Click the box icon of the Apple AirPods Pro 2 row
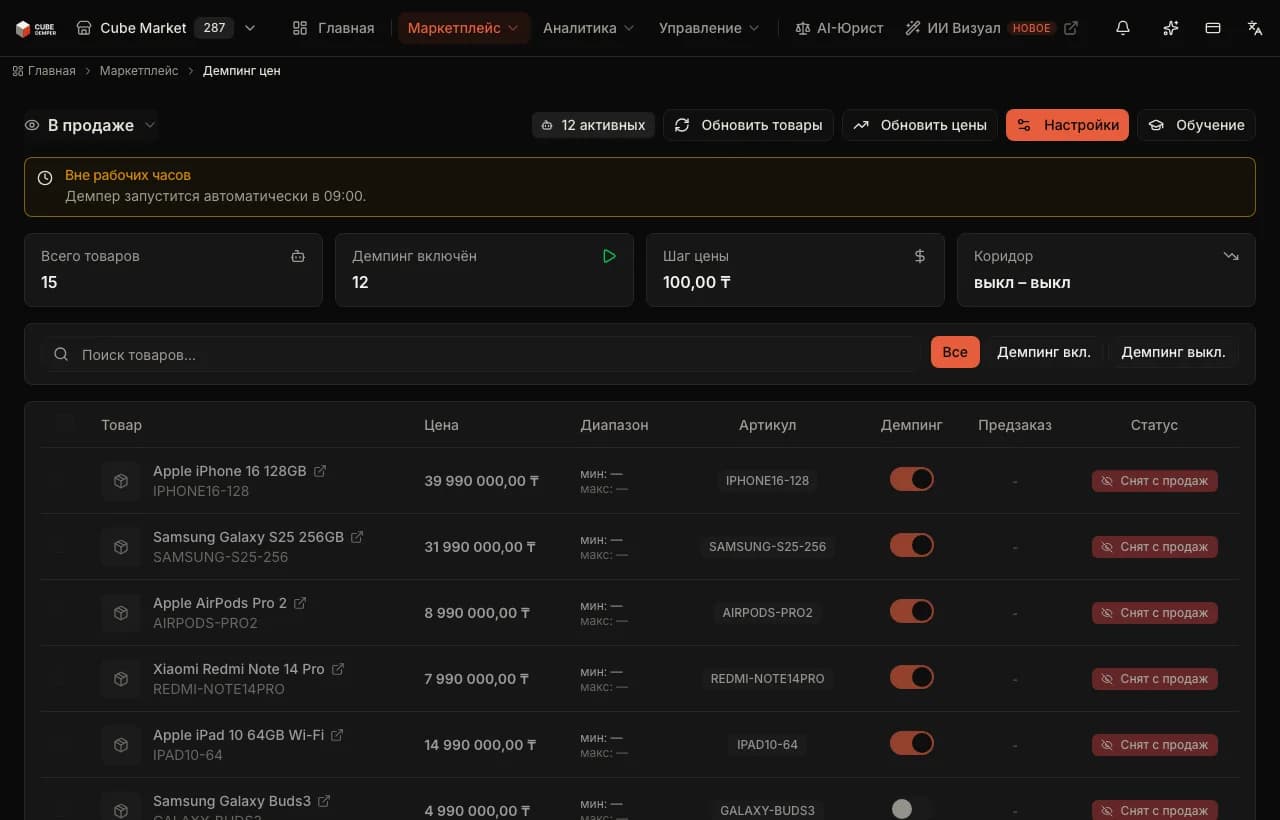1280x820 pixels. (x=121, y=613)
